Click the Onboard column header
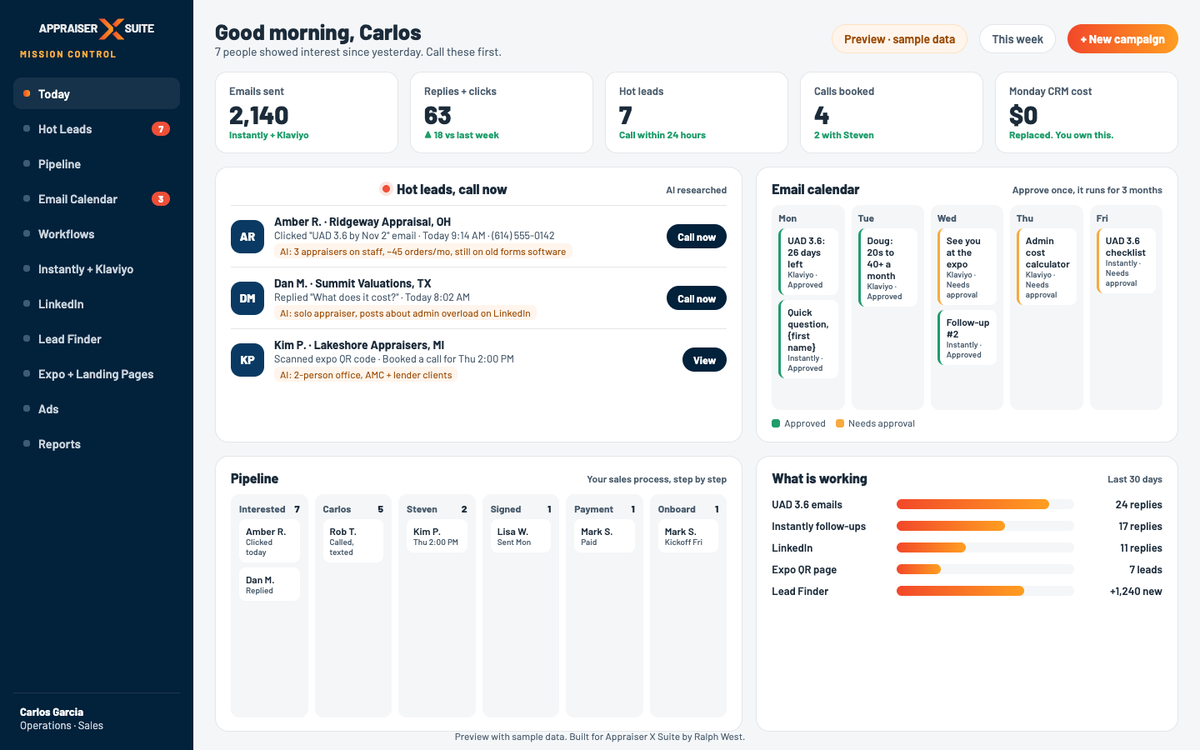1200x750 pixels. [x=689, y=509]
